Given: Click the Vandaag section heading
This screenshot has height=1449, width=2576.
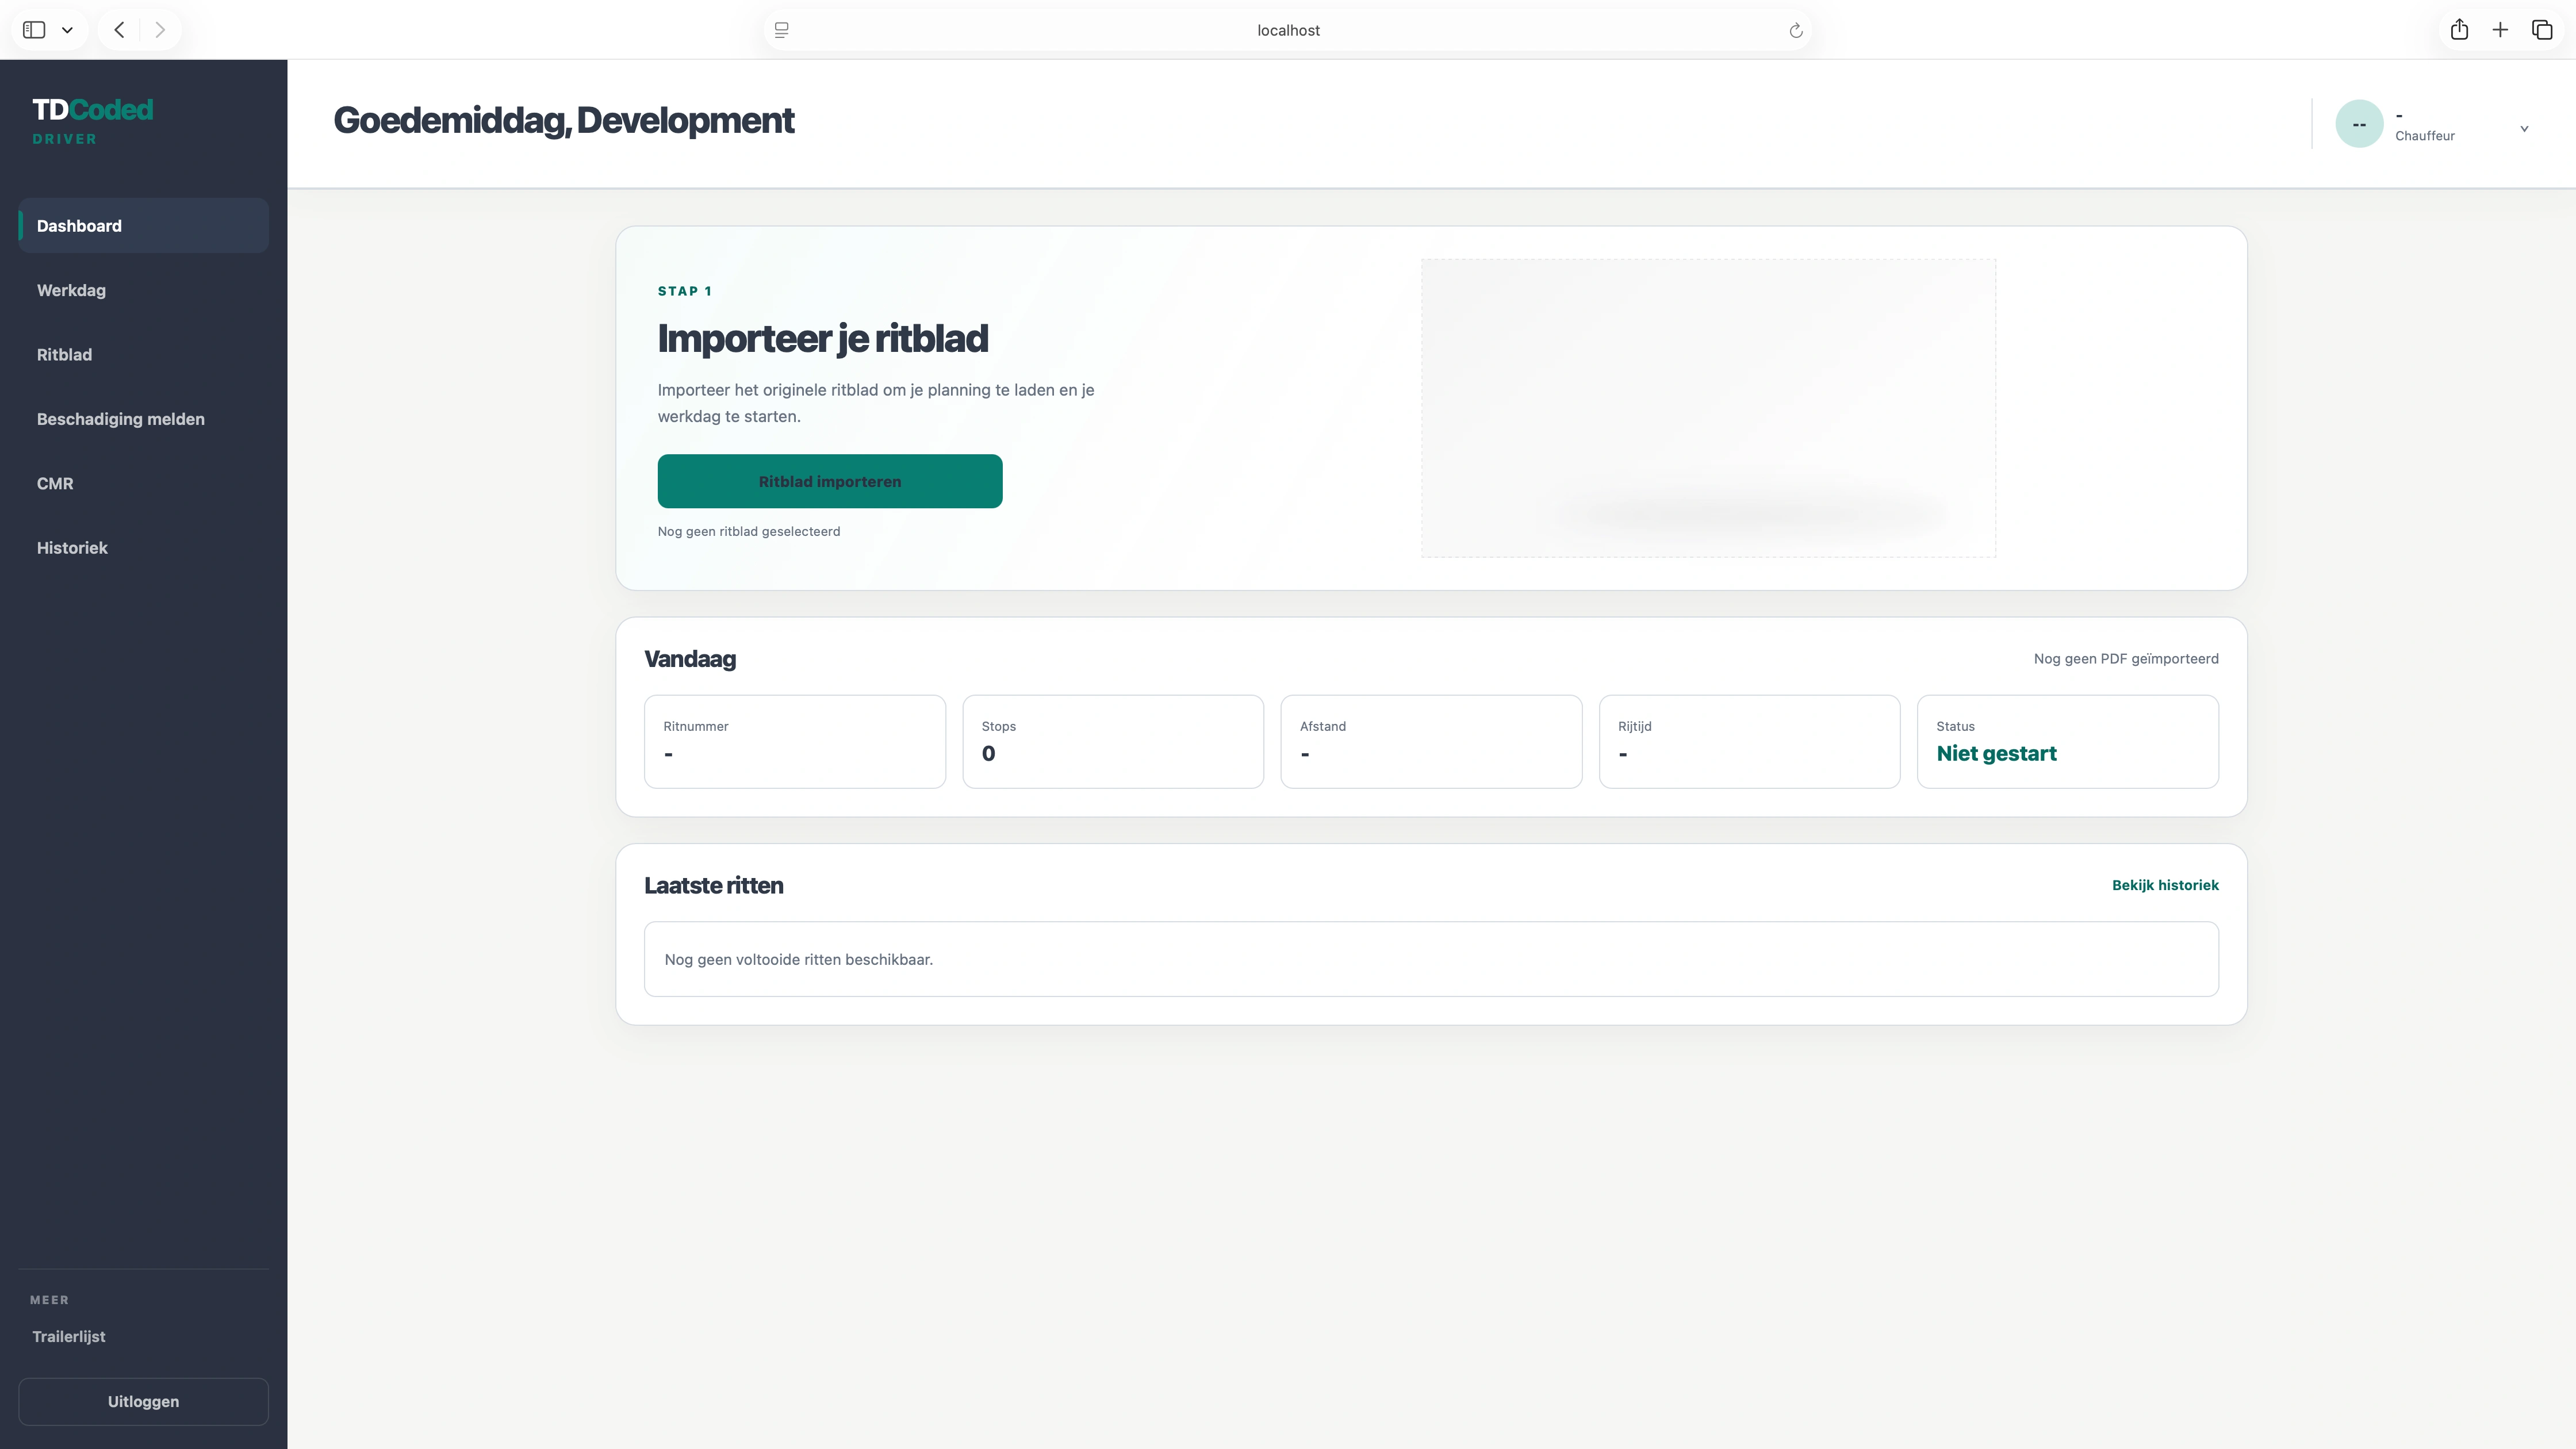Looking at the screenshot, I should (x=690, y=660).
